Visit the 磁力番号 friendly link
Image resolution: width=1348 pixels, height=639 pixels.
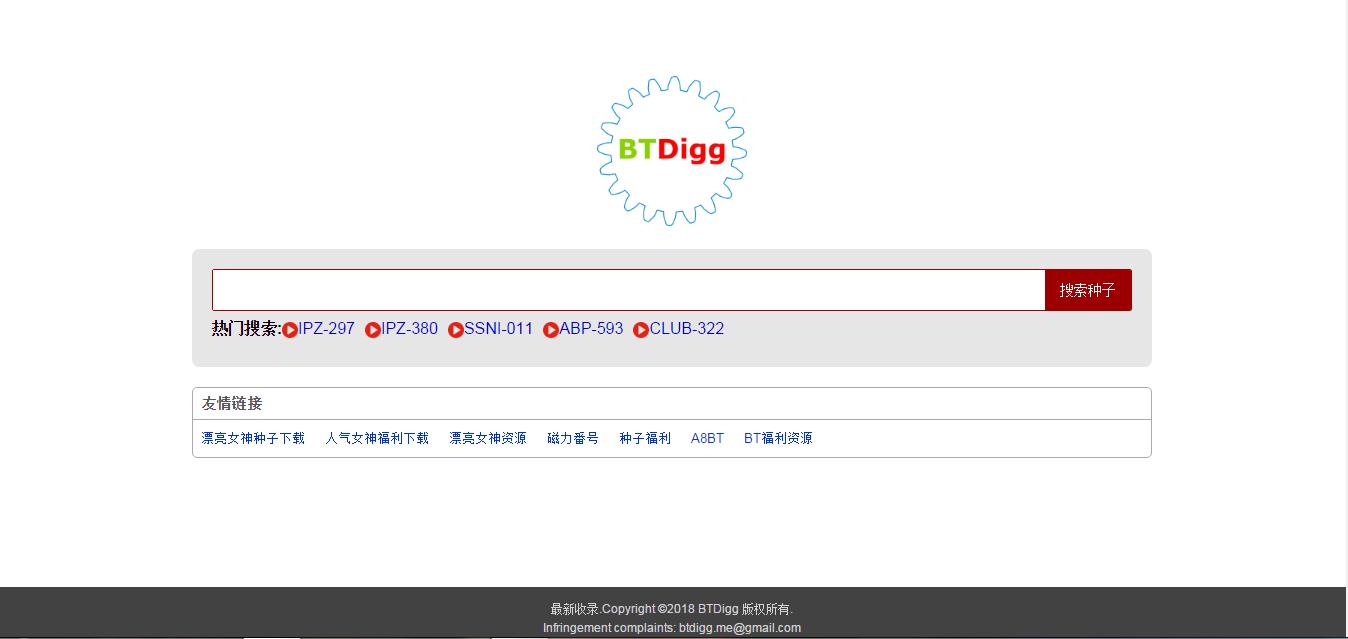tap(573, 438)
